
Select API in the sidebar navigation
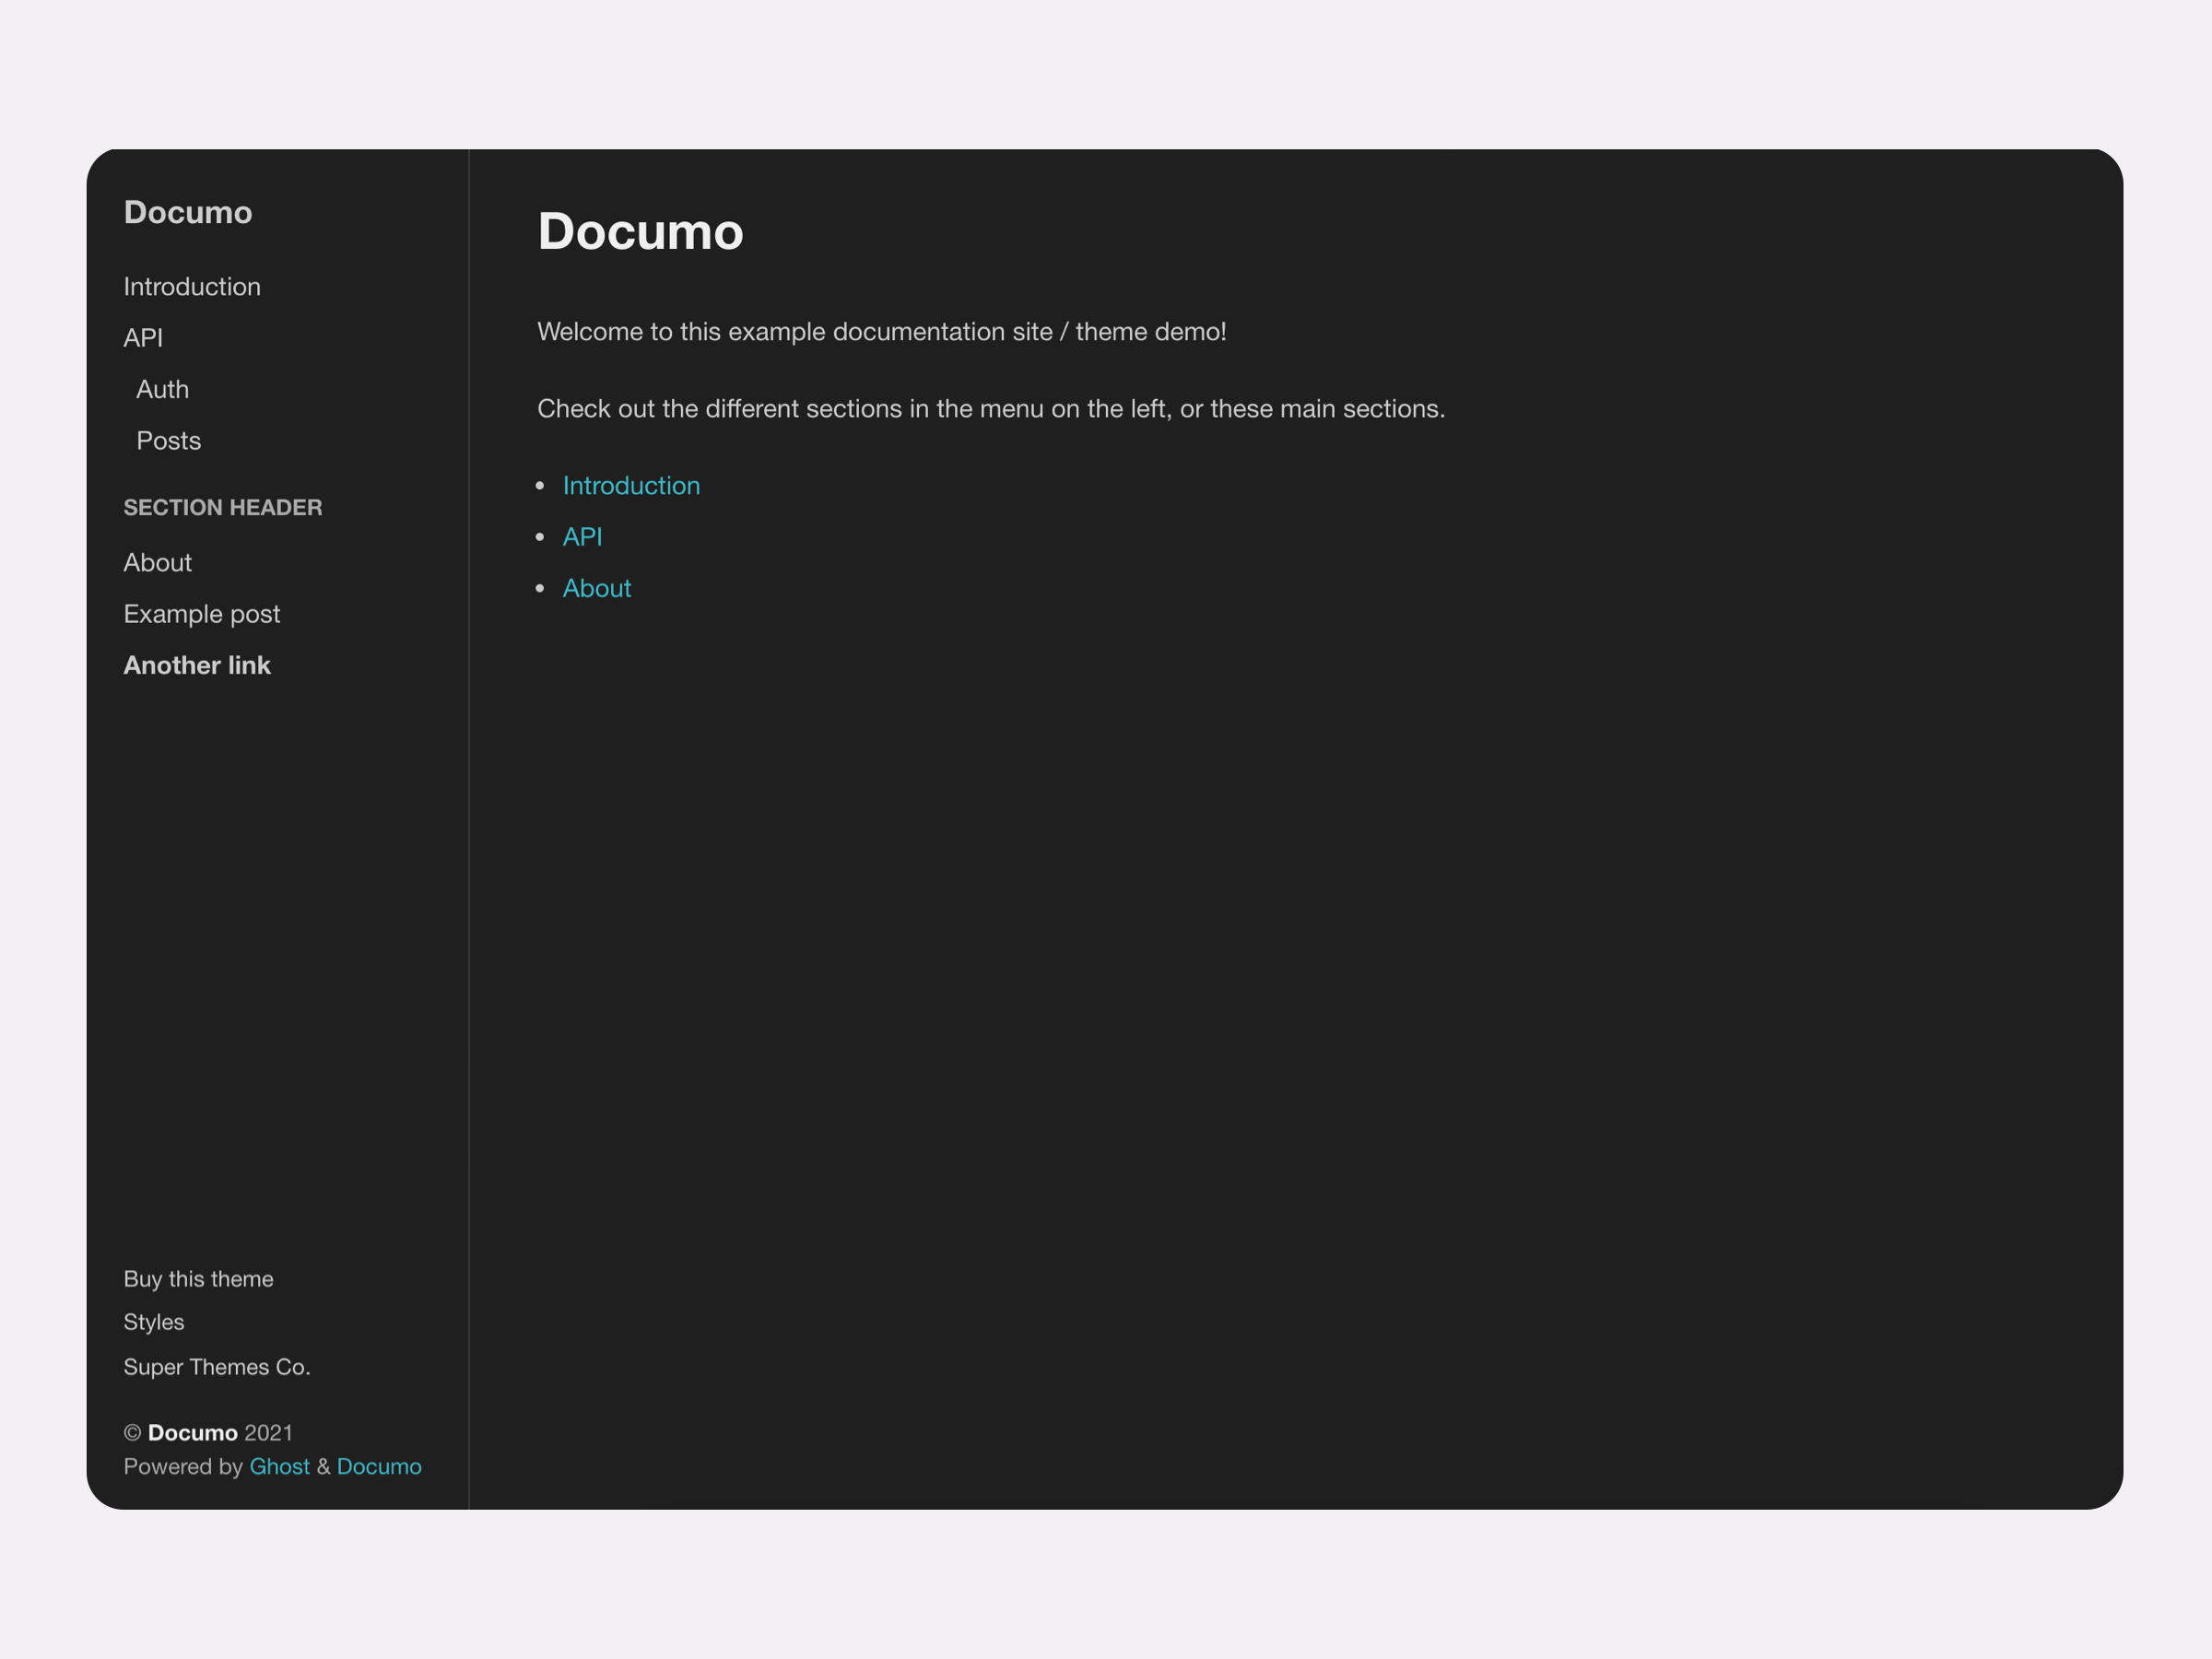[x=143, y=338]
